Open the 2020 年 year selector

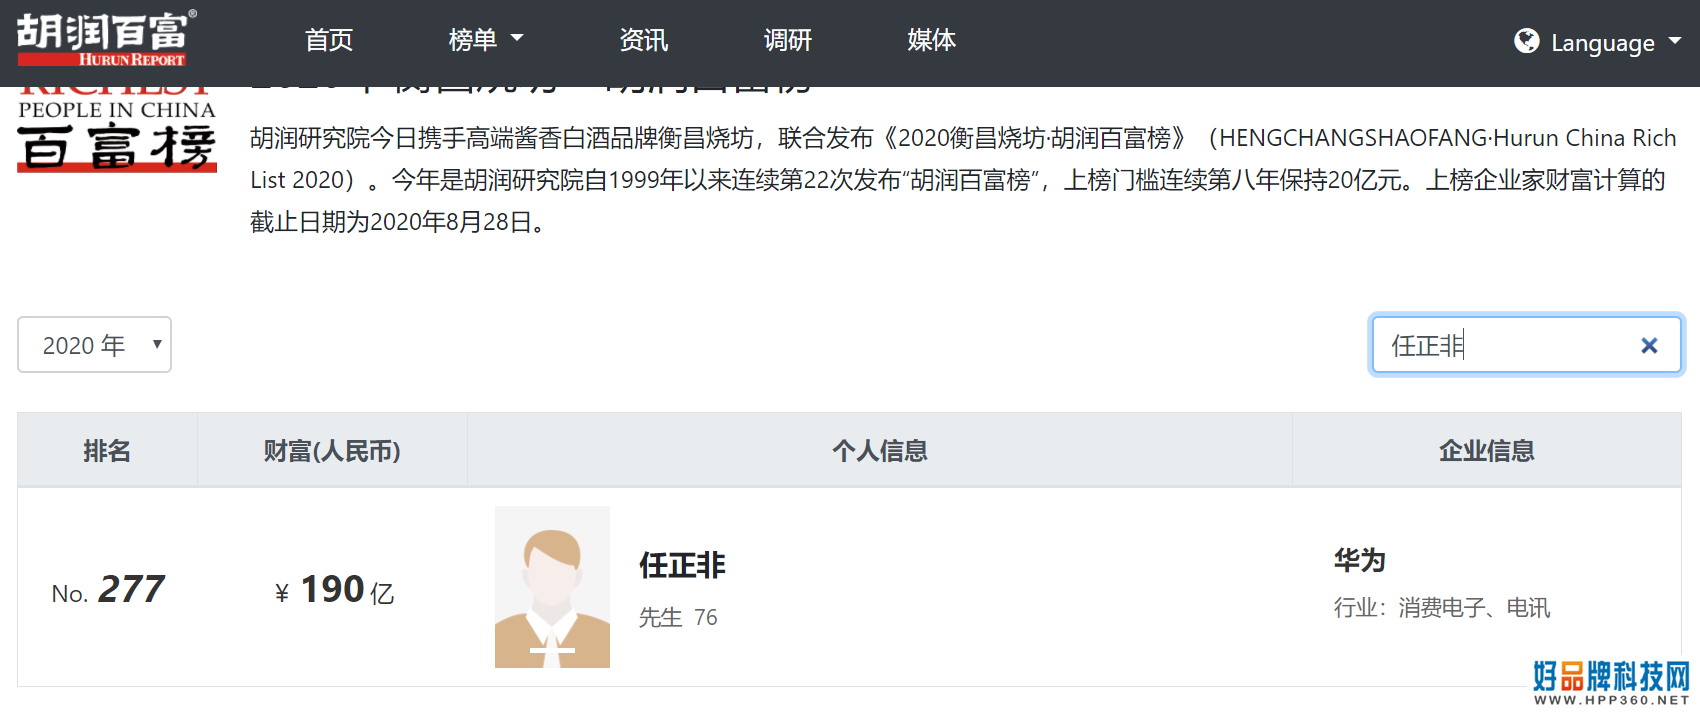[x=94, y=345]
